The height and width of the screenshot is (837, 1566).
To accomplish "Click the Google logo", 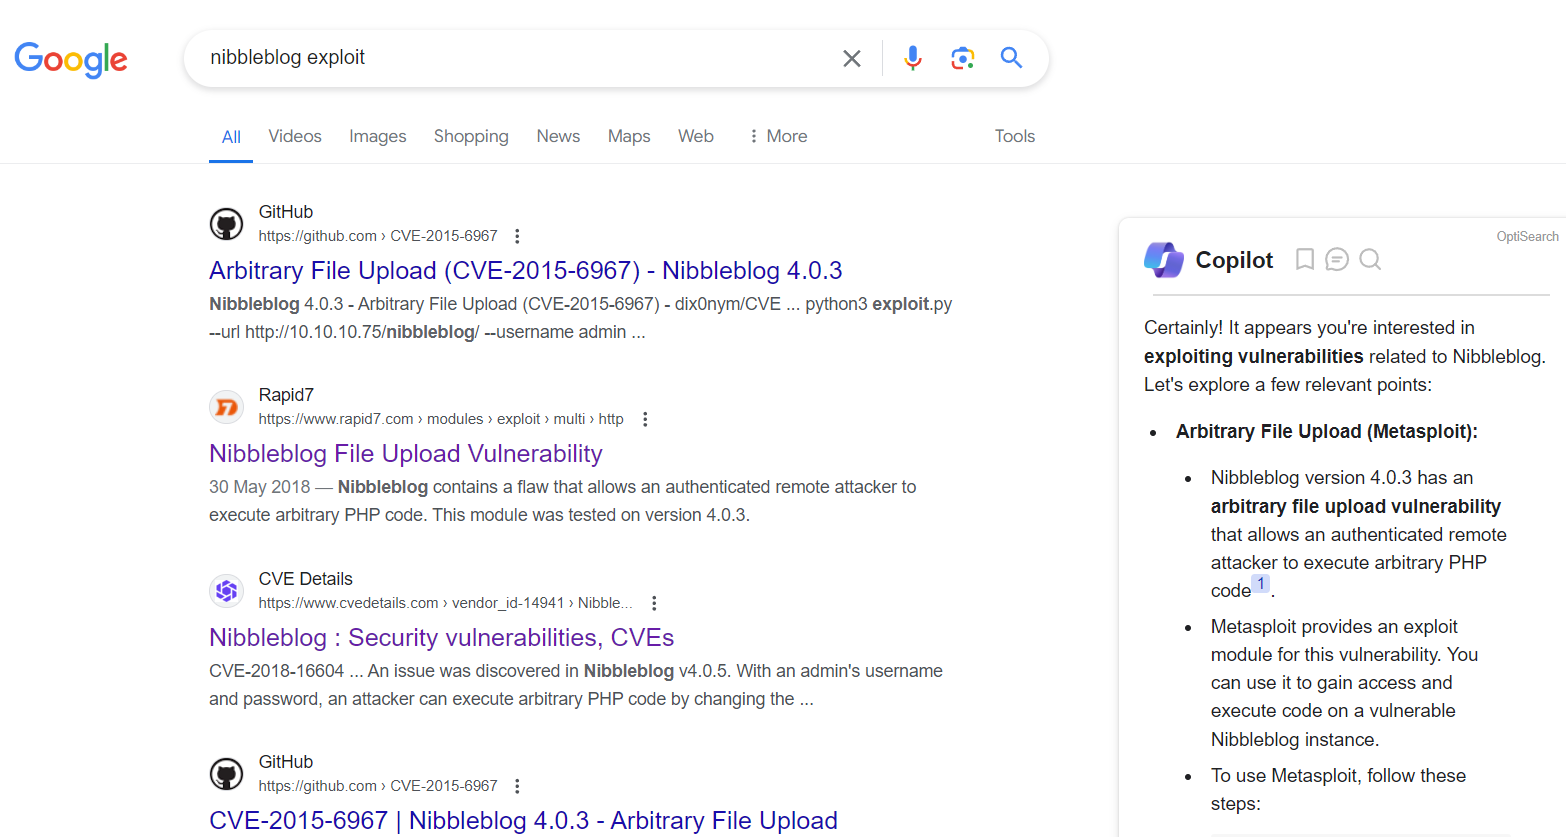I will [x=71, y=59].
